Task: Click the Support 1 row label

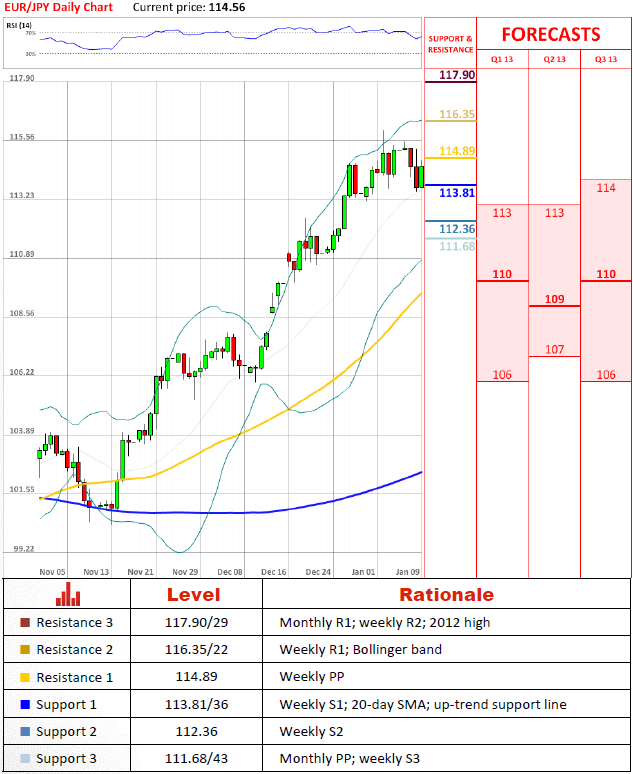Action: (66, 704)
